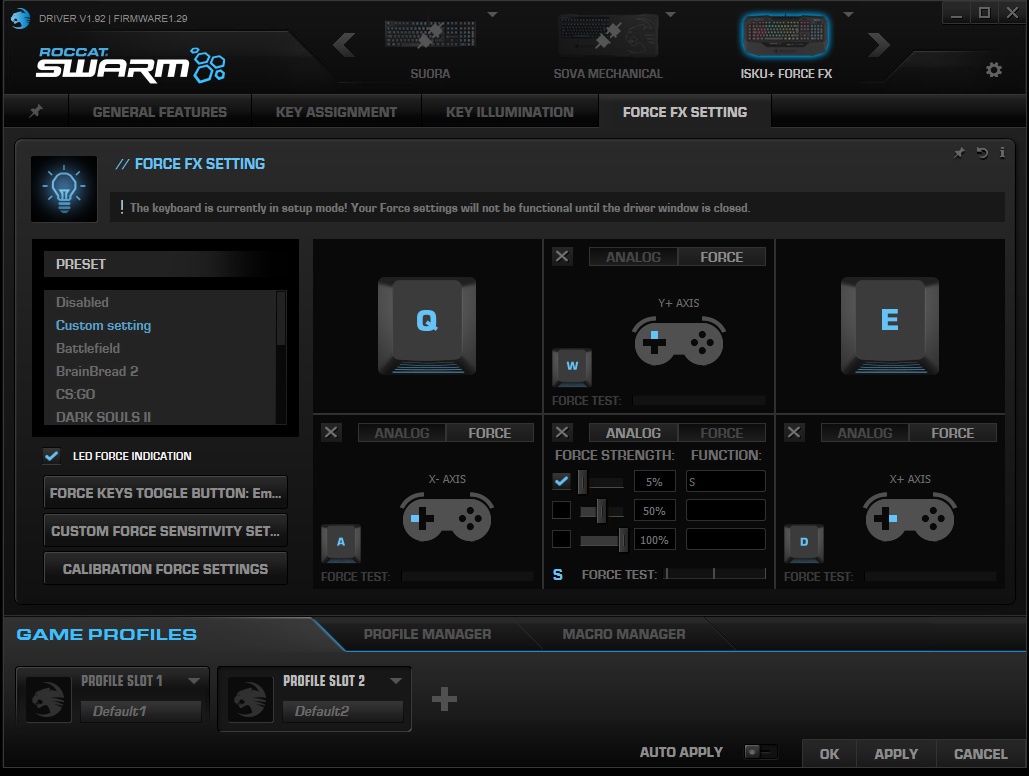The height and width of the screenshot is (776, 1029).
Task: Click the pin icon left of General Features
Action: coord(36,111)
